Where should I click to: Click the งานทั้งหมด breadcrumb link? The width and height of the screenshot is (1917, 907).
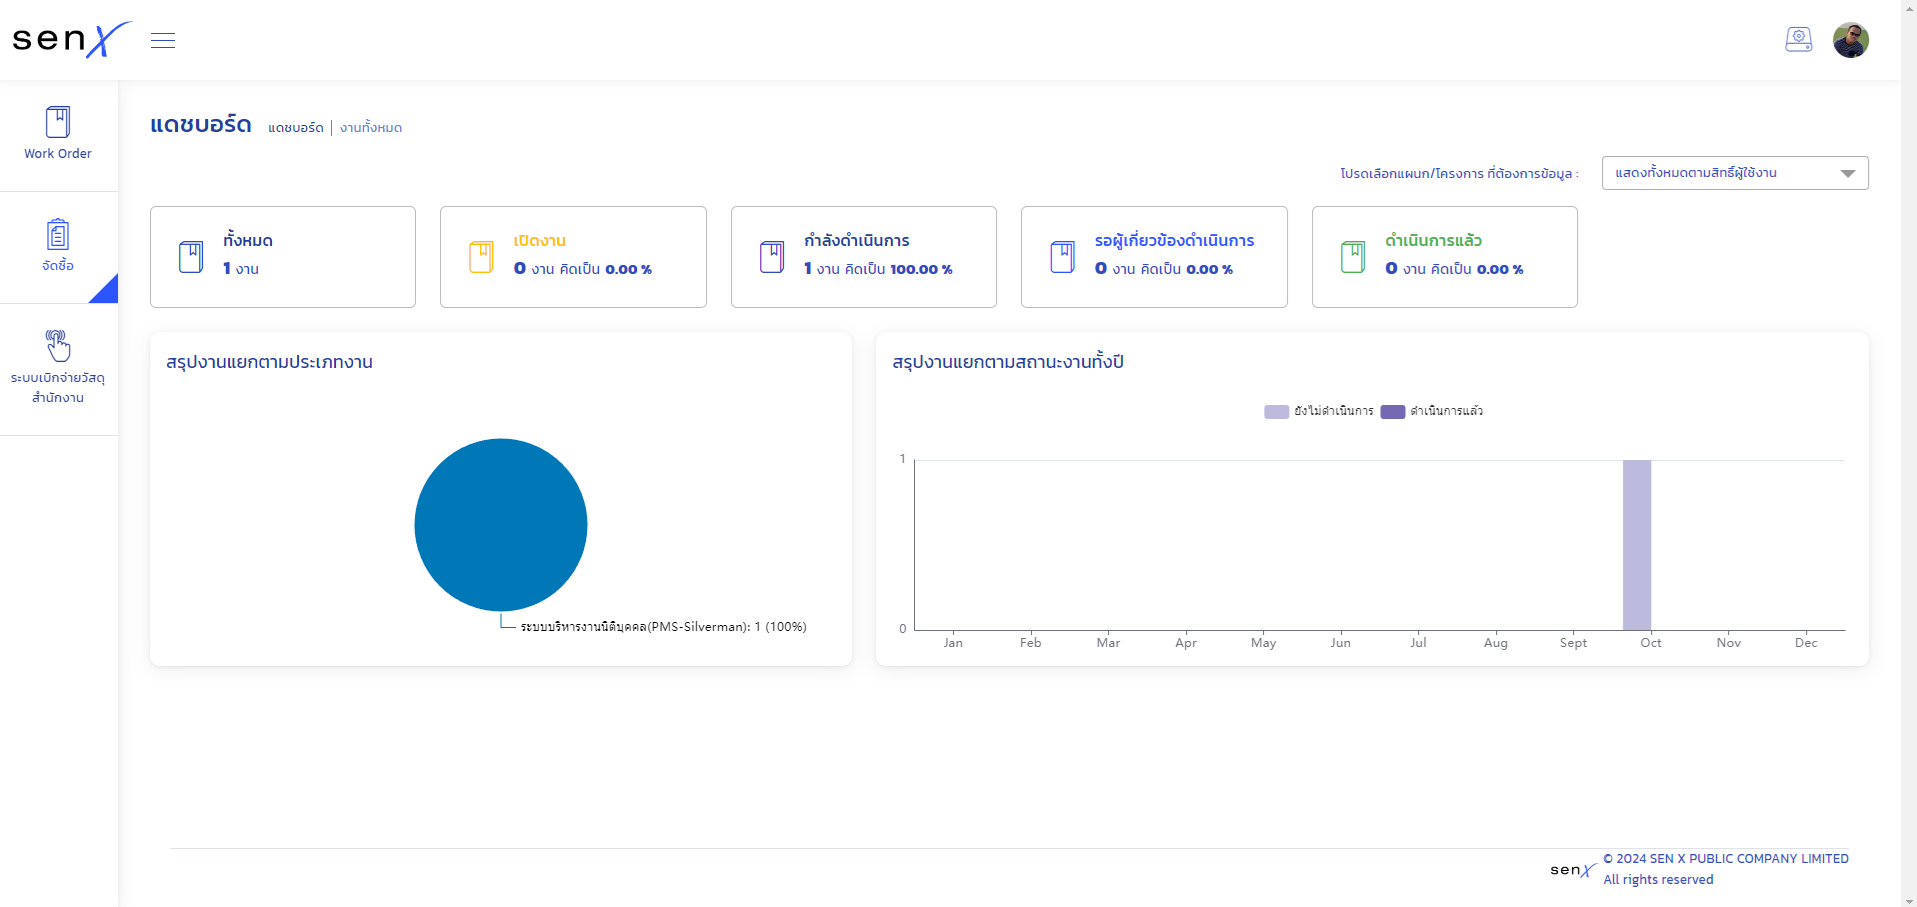click(x=371, y=128)
